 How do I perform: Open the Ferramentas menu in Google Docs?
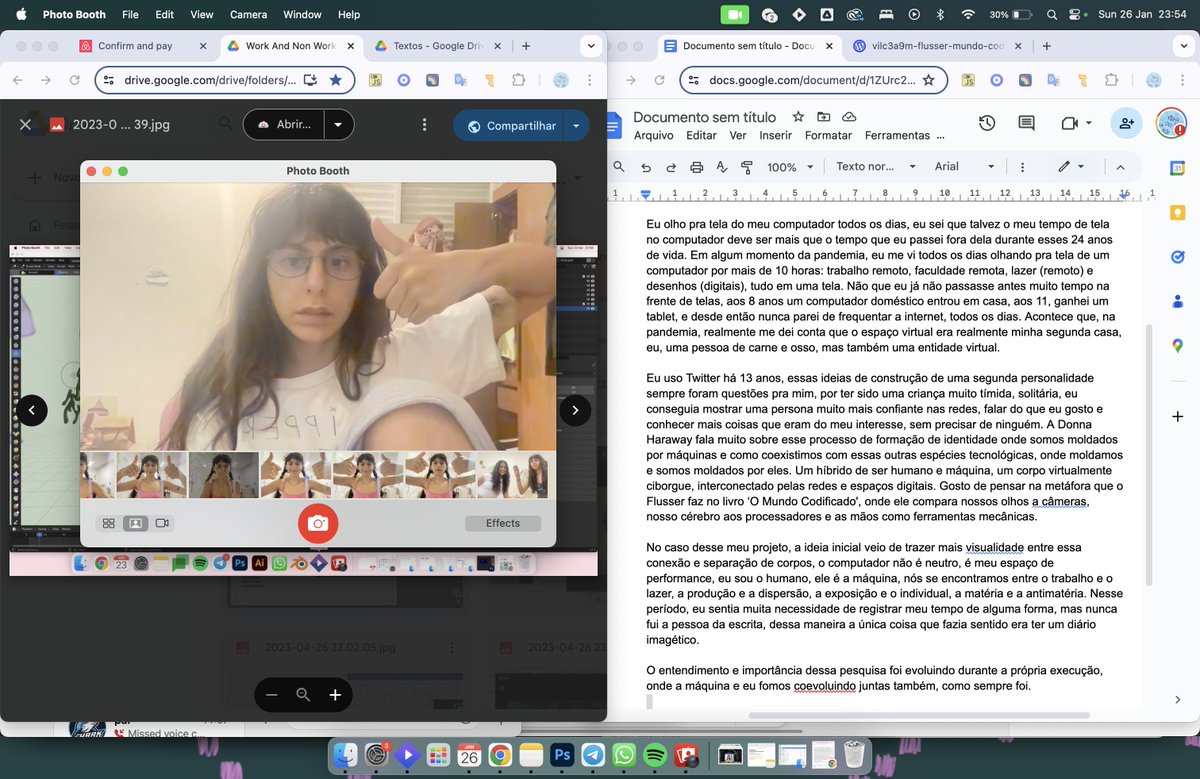tap(897, 135)
